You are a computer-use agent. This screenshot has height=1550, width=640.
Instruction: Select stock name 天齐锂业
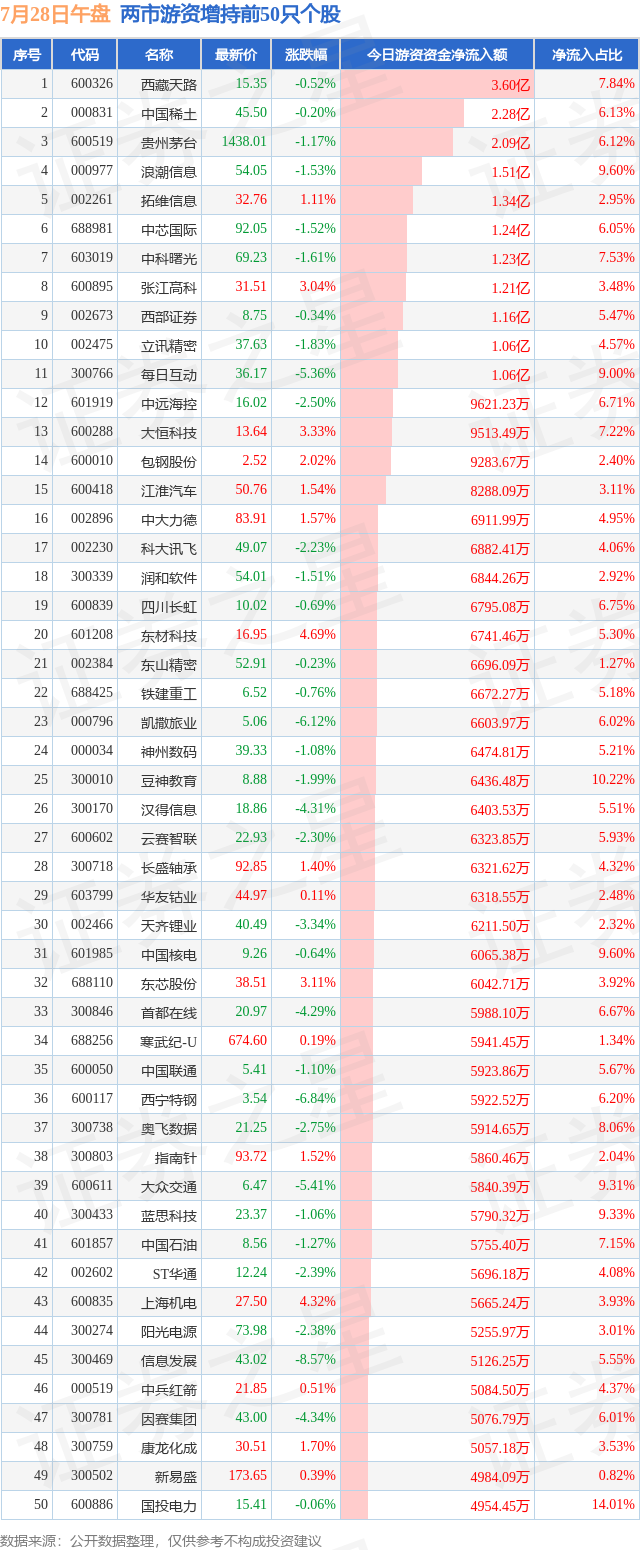(169, 926)
